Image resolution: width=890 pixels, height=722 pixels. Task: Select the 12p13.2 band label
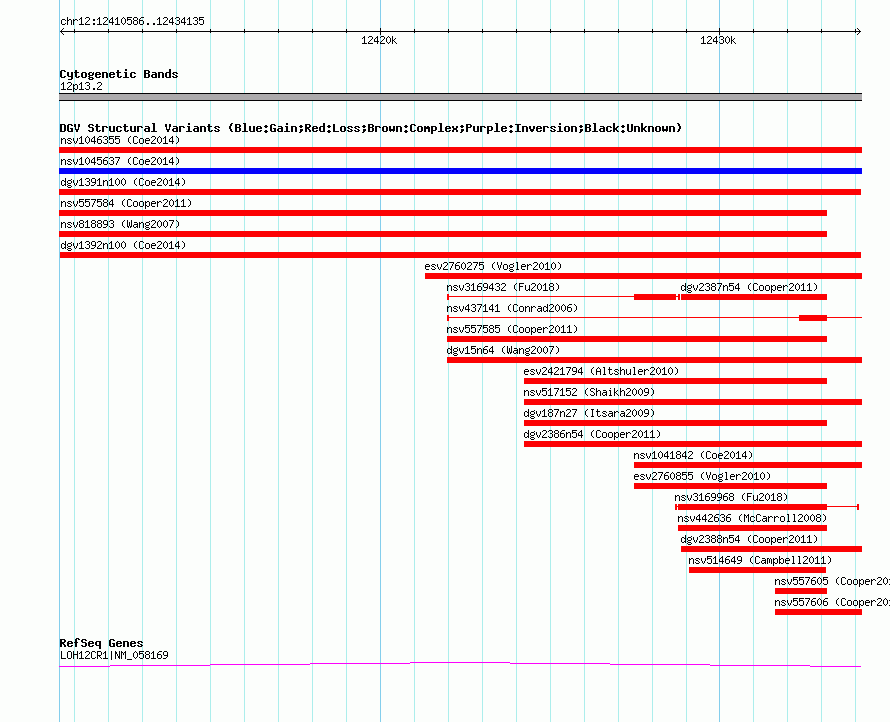pyautogui.click(x=81, y=86)
